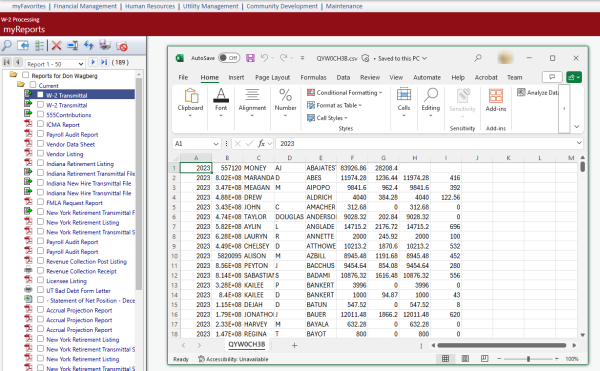Switch to Page Break Preview in status bar
The height and width of the screenshot is (371, 600).
pos(484,359)
